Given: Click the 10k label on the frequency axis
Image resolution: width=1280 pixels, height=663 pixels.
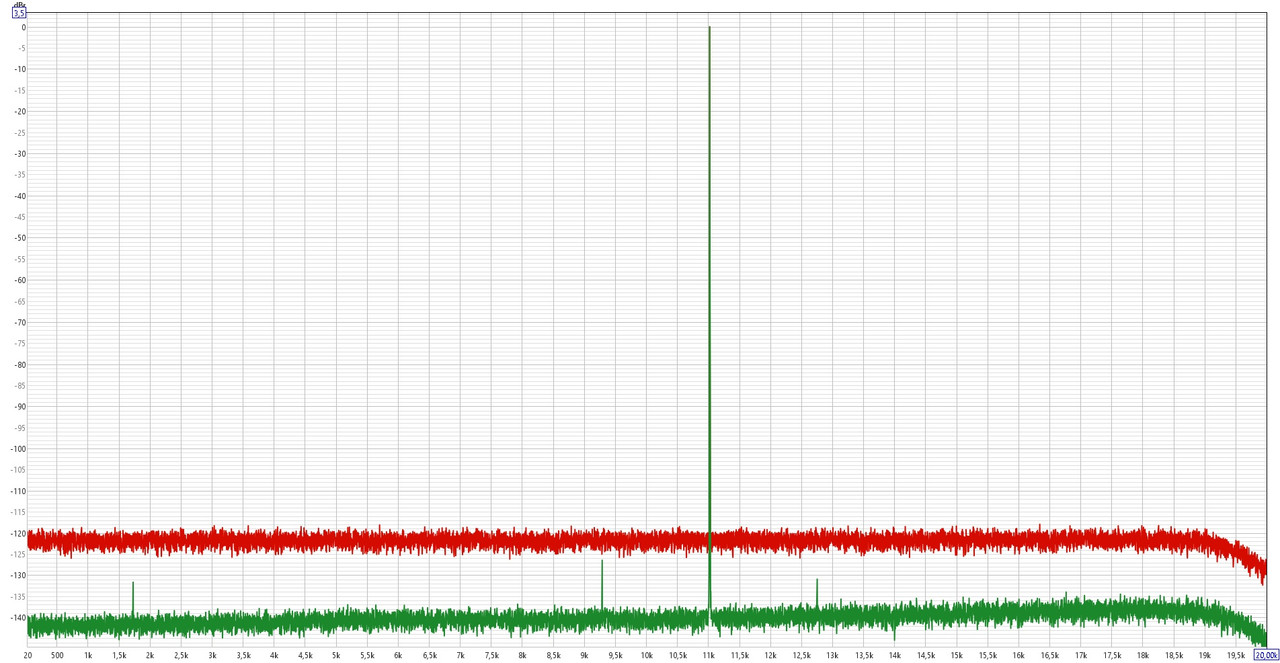Looking at the screenshot, I should [646, 655].
